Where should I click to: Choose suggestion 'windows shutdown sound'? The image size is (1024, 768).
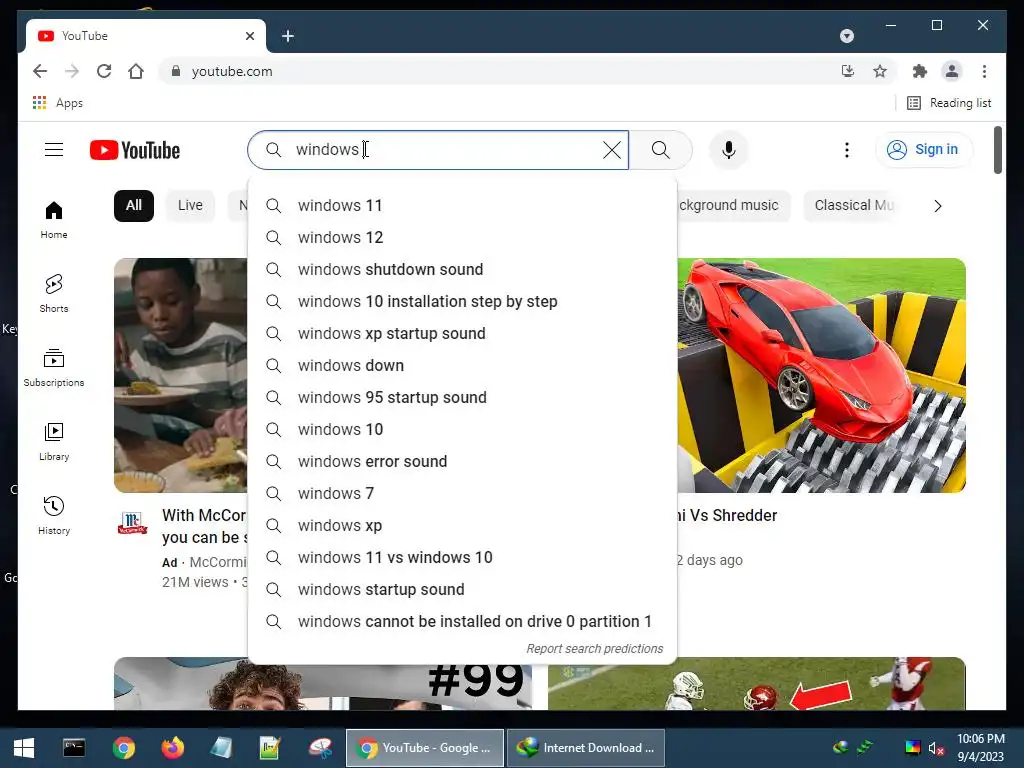pyautogui.click(x=462, y=270)
